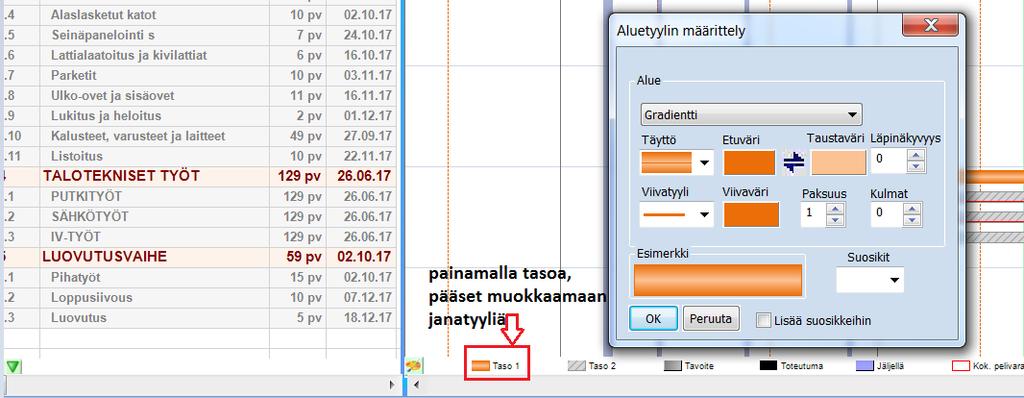
Task: Close the Aluetyylin määrittely dialog
Action: (930, 25)
